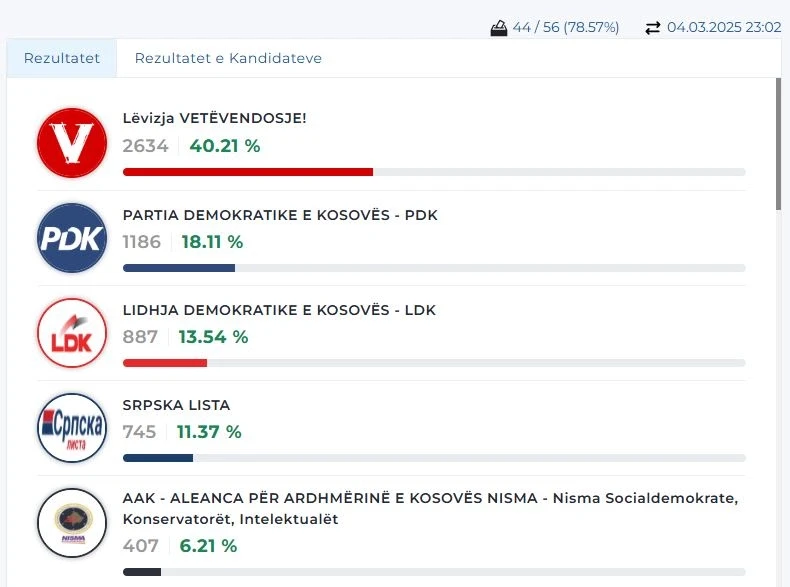Image resolution: width=790 pixels, height=587 pixels.
Task: Click the vertical scrollbar on results list
Action: point(778,145)
